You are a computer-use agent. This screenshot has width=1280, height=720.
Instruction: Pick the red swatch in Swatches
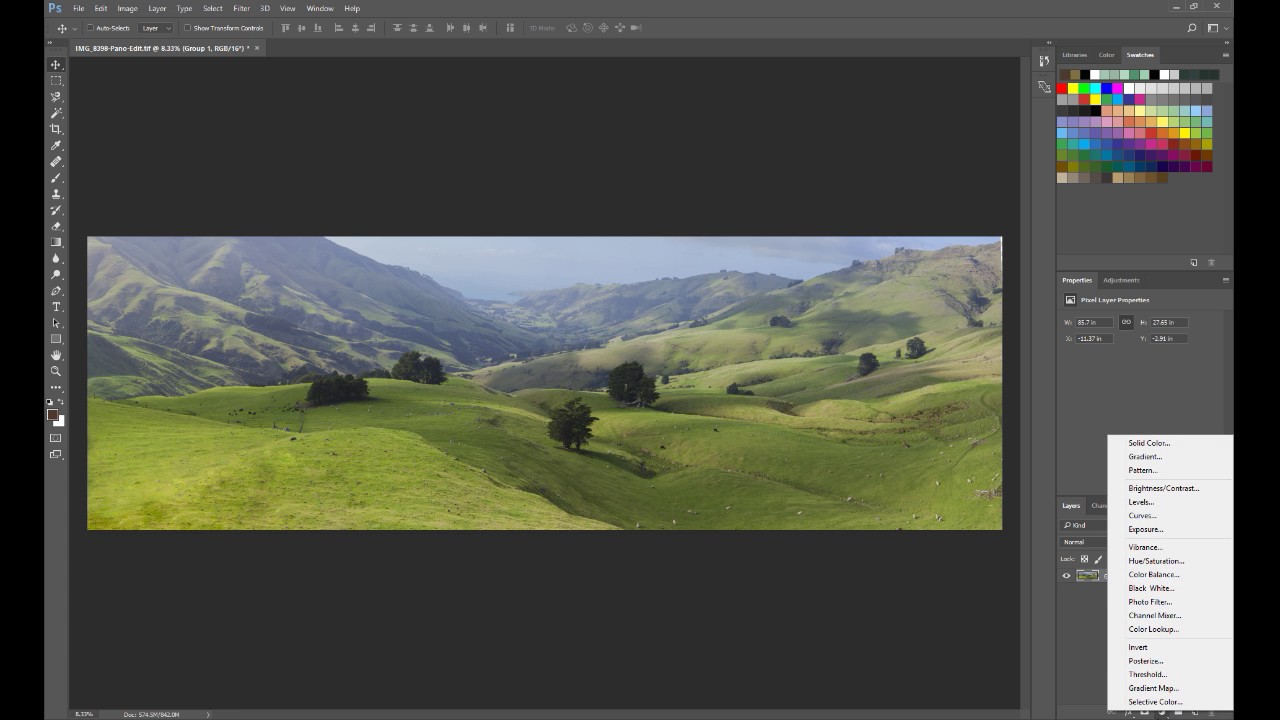click(x=1062, y=88)
